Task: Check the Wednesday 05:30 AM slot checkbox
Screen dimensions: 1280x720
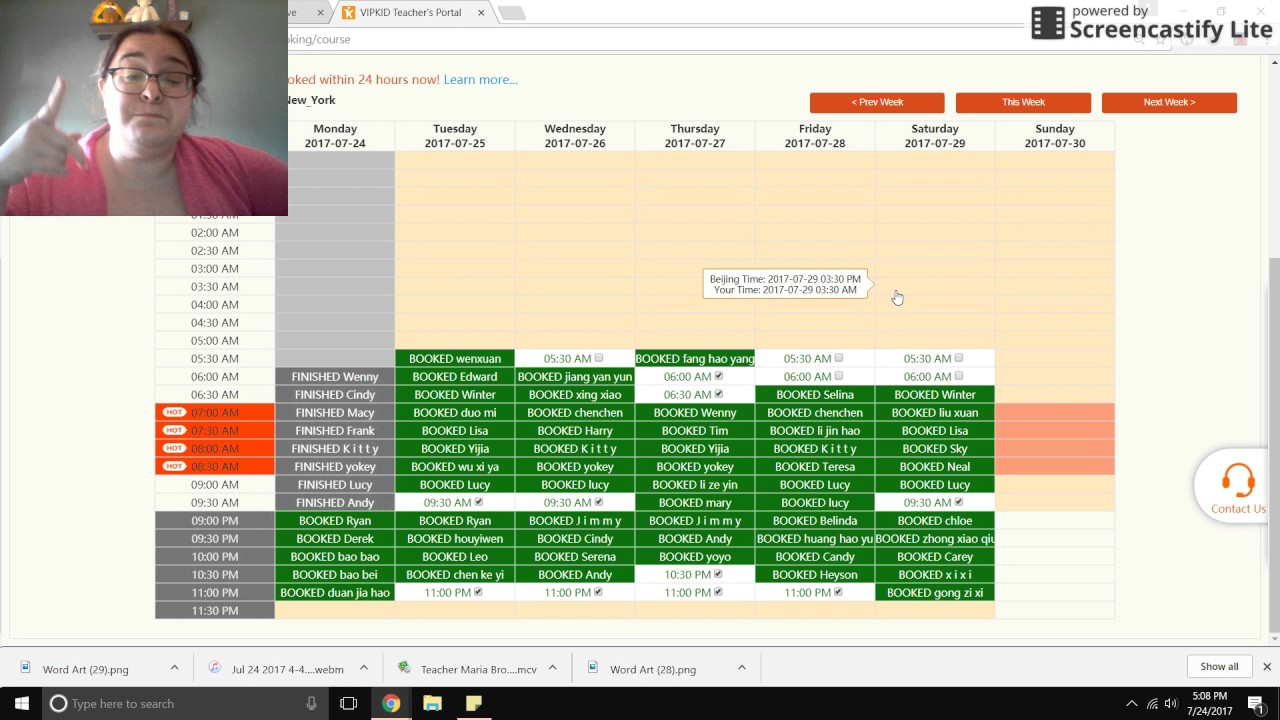Action: pos(599,358)
